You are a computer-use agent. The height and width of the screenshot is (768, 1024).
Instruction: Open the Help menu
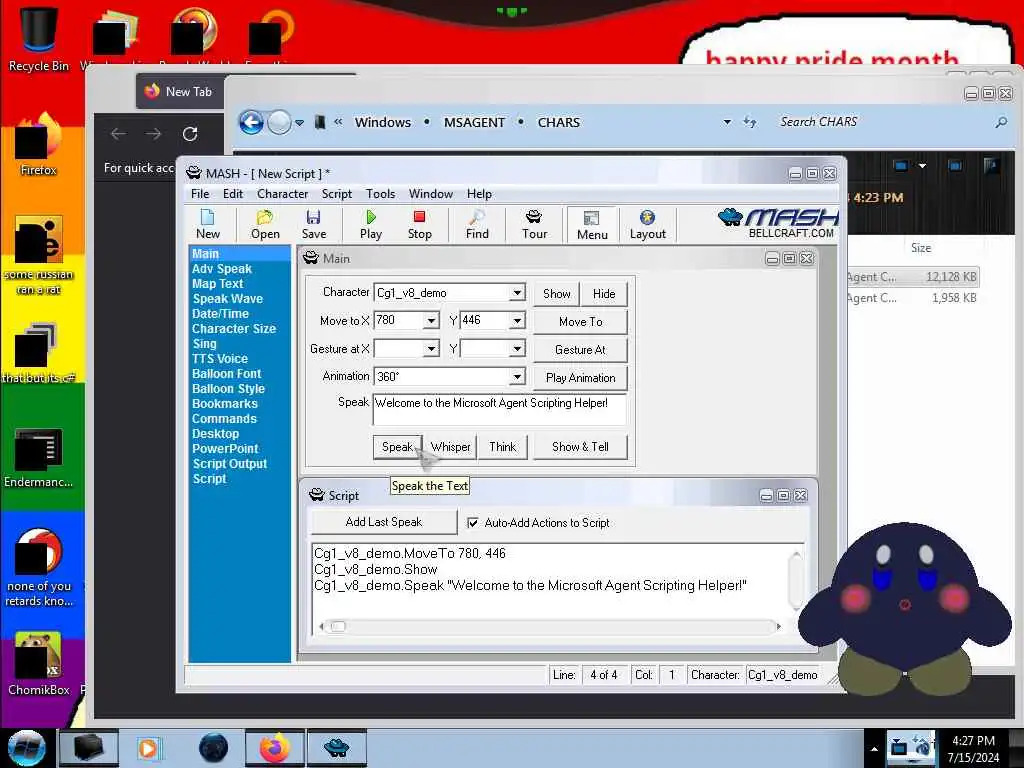[479, 194]
